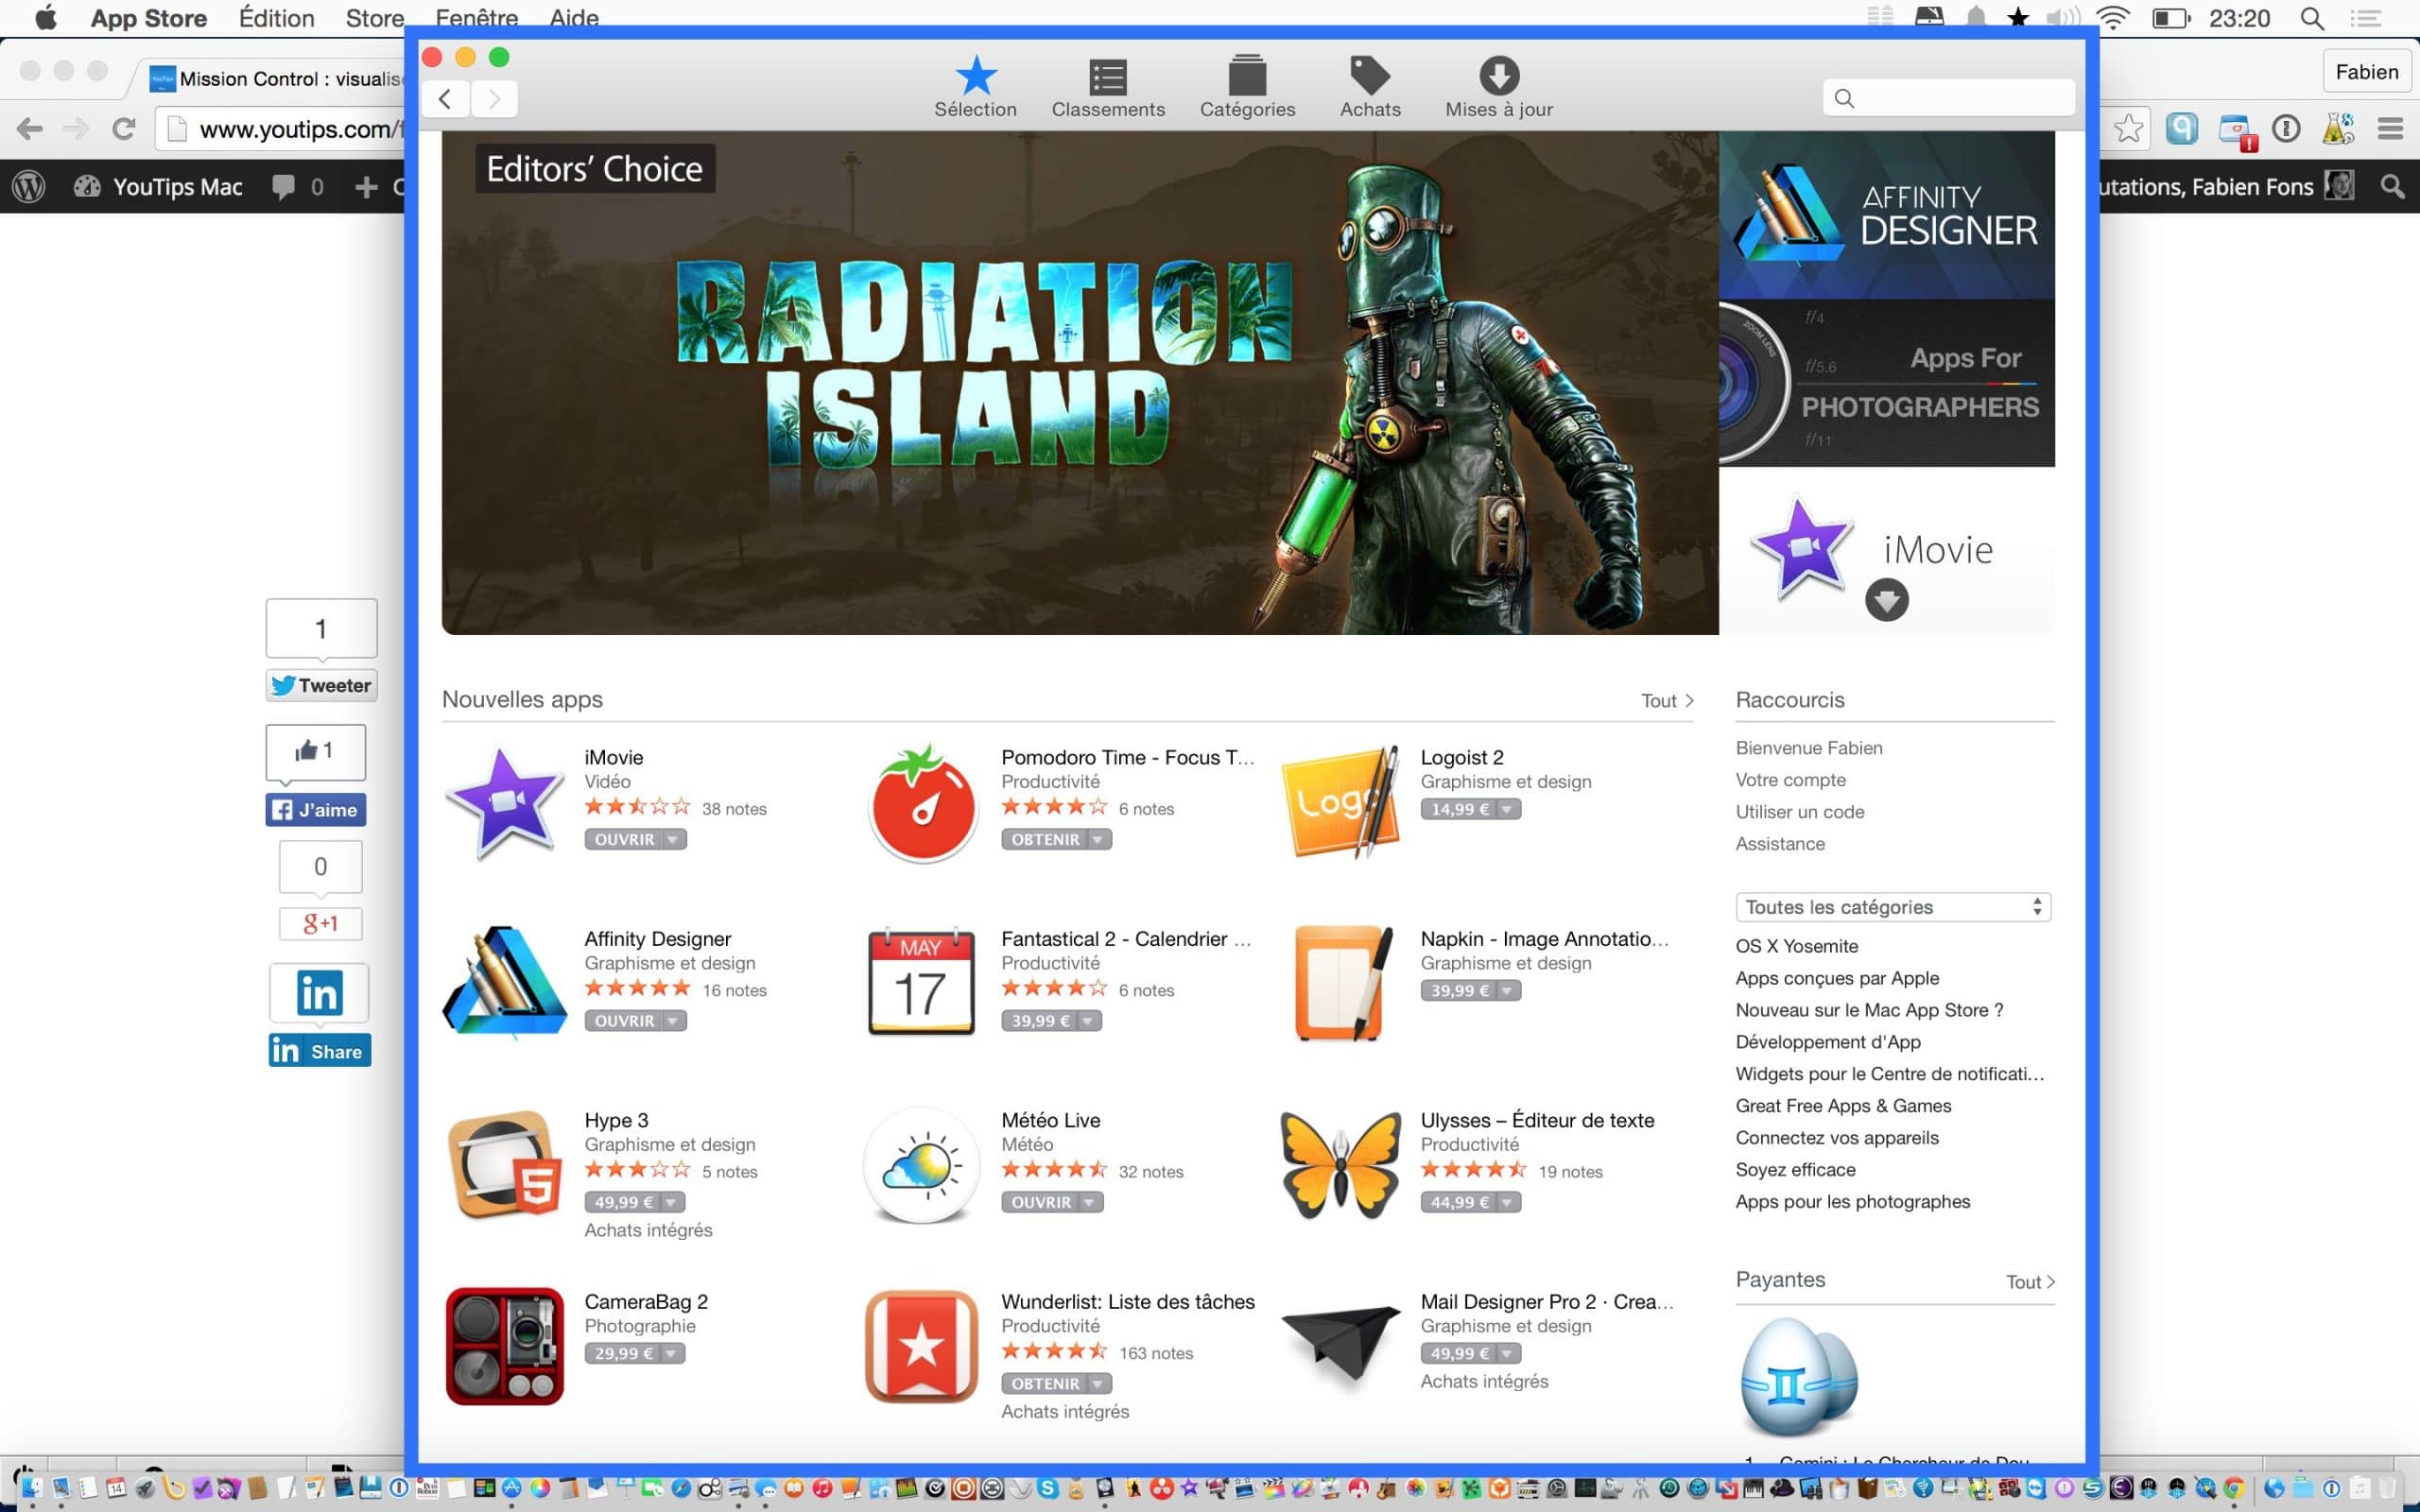Click the Météo Live weather icon

[921, 1165]
